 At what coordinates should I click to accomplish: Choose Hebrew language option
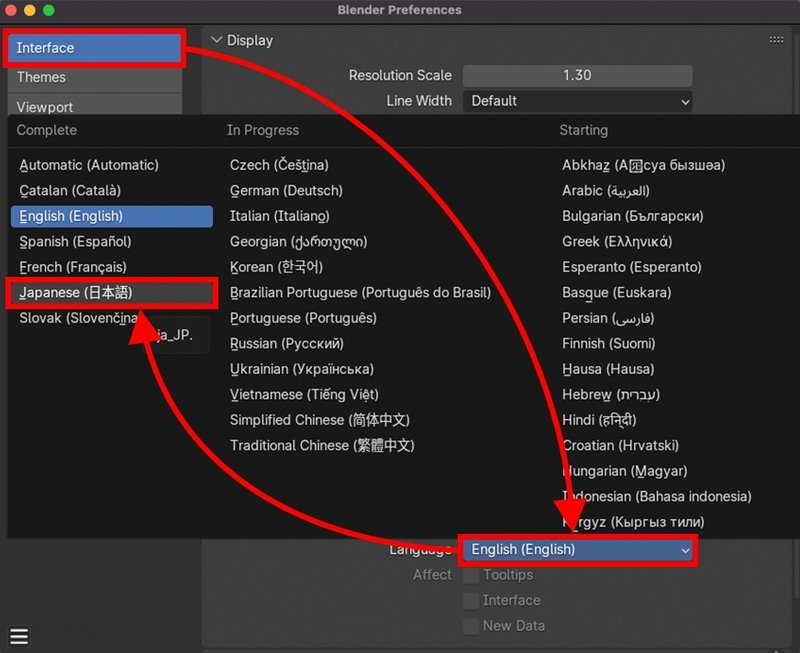click(611, 395)
